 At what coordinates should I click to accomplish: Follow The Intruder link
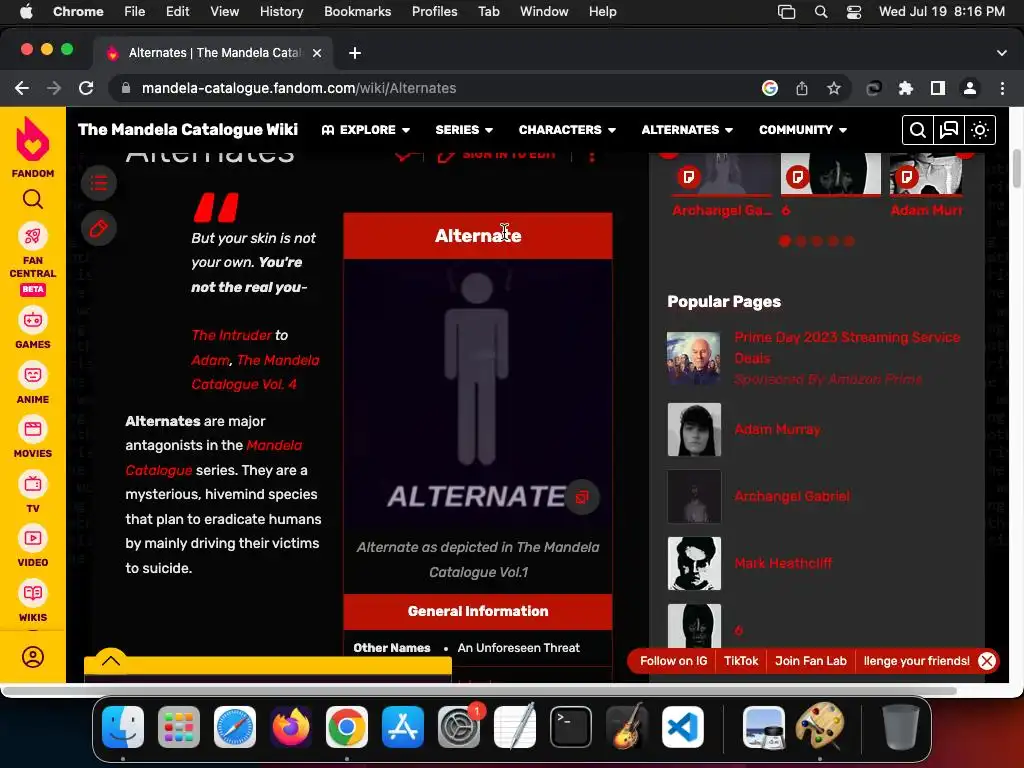tap(231, 335)
